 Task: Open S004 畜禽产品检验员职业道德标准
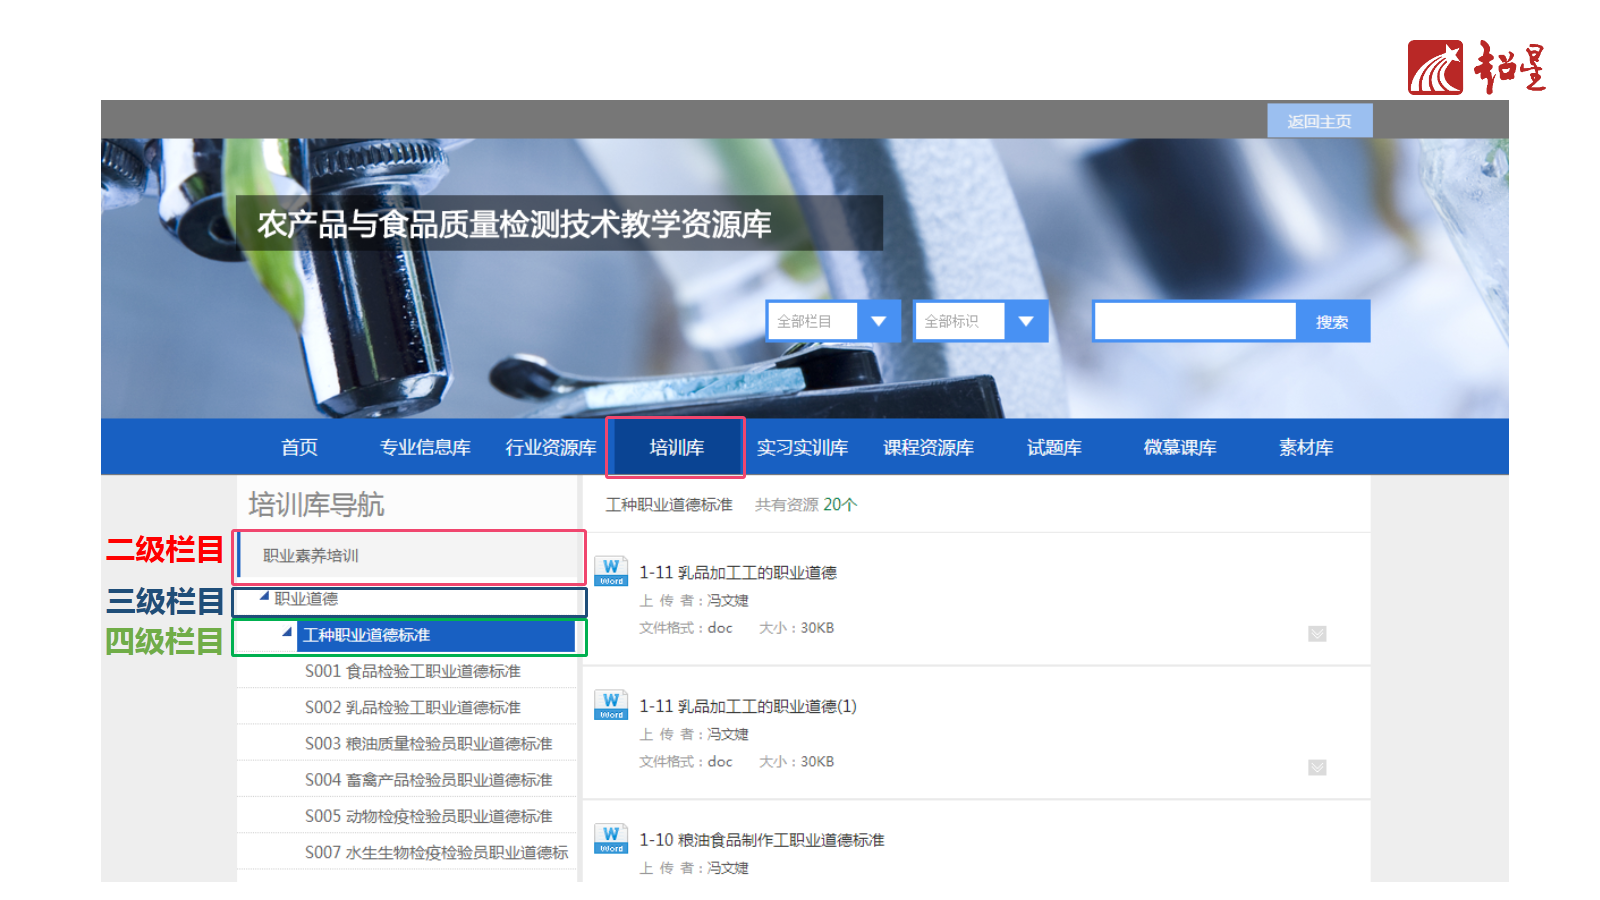coord(428,780)
